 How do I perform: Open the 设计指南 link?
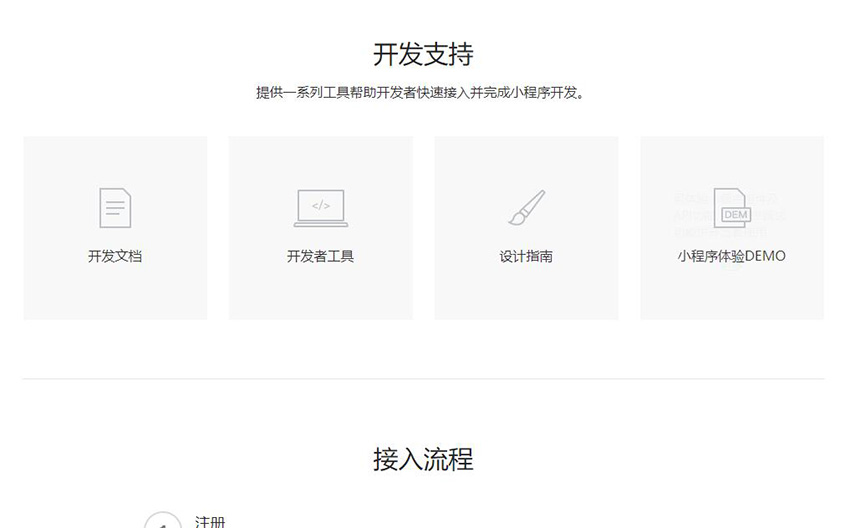coord(526,256)
